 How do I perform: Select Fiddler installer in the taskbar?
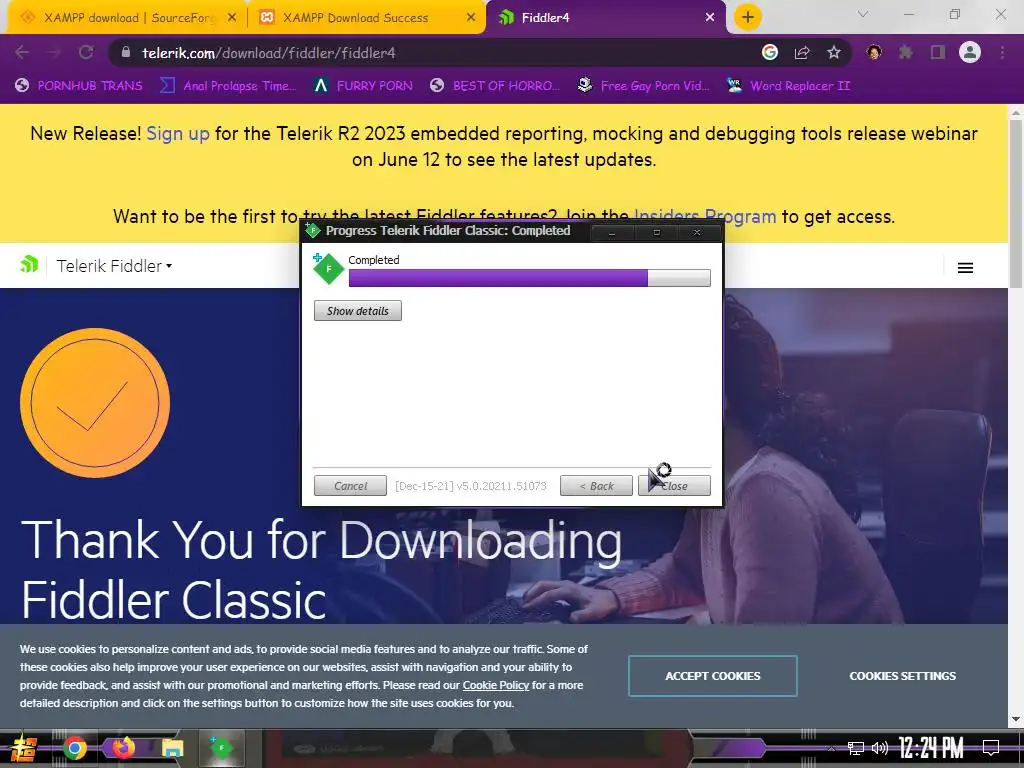tap(221, 748)
